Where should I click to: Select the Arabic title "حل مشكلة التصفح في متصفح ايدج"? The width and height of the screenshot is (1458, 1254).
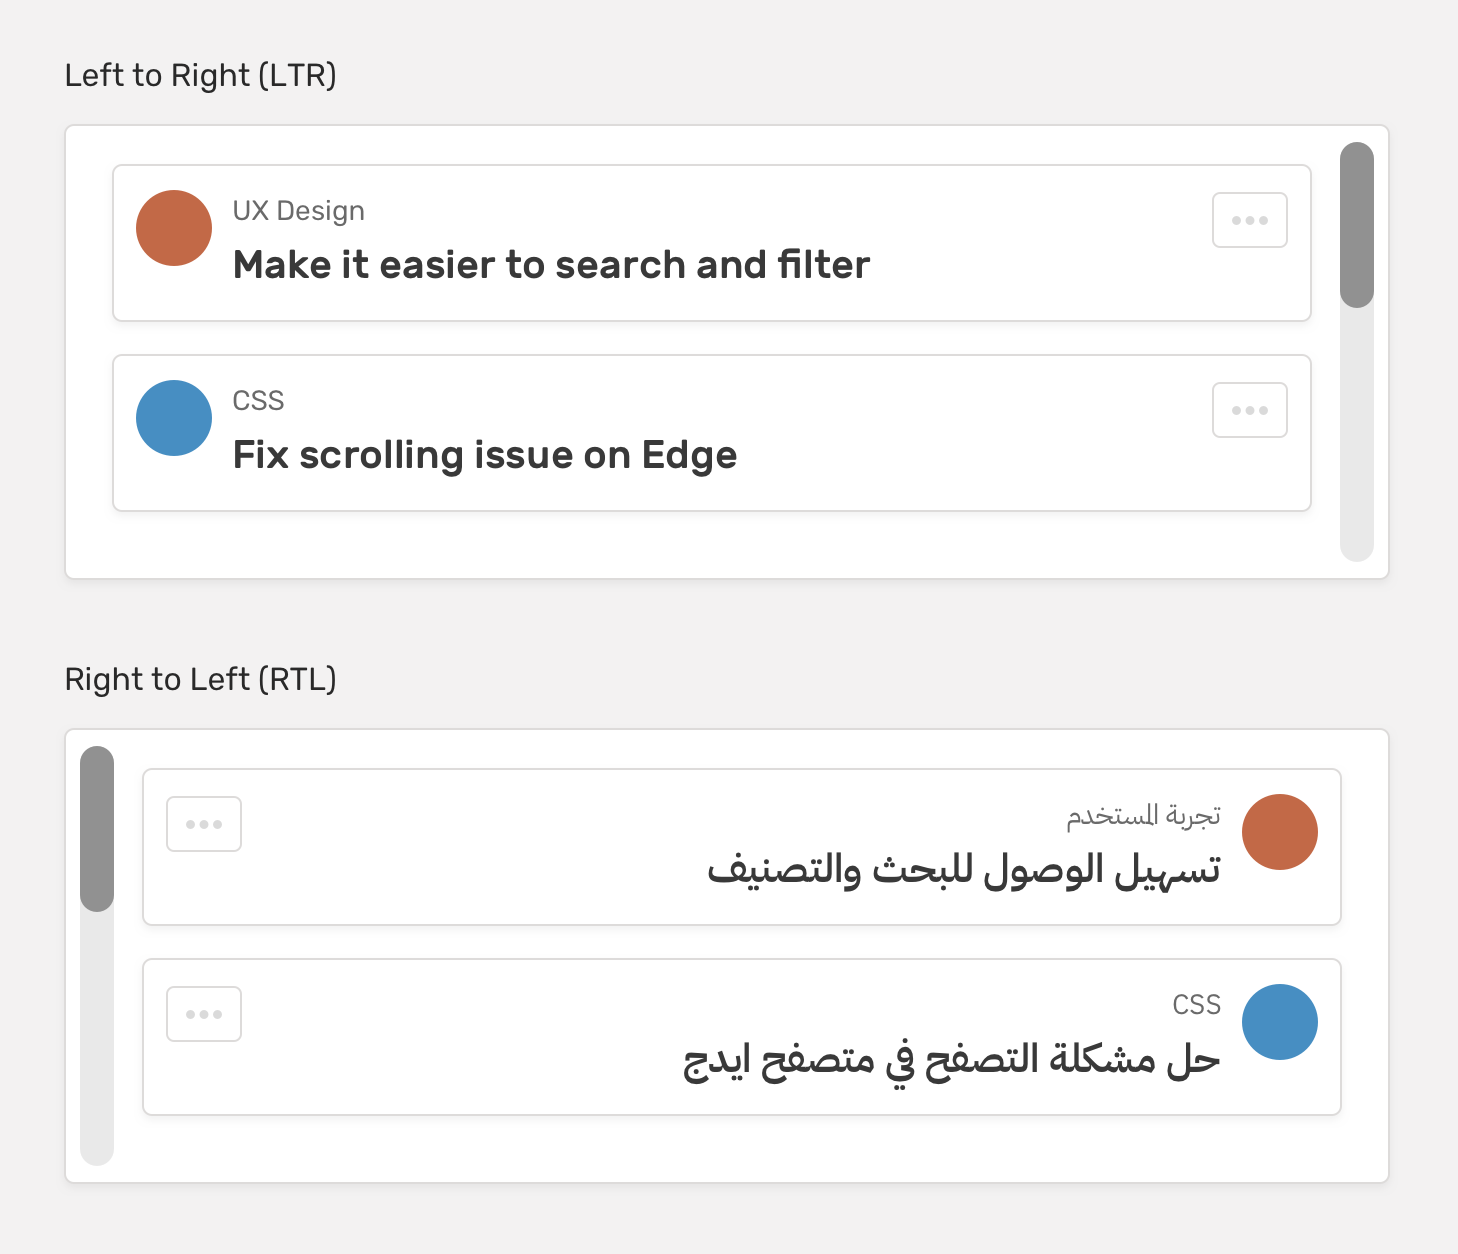[952, 1059]
